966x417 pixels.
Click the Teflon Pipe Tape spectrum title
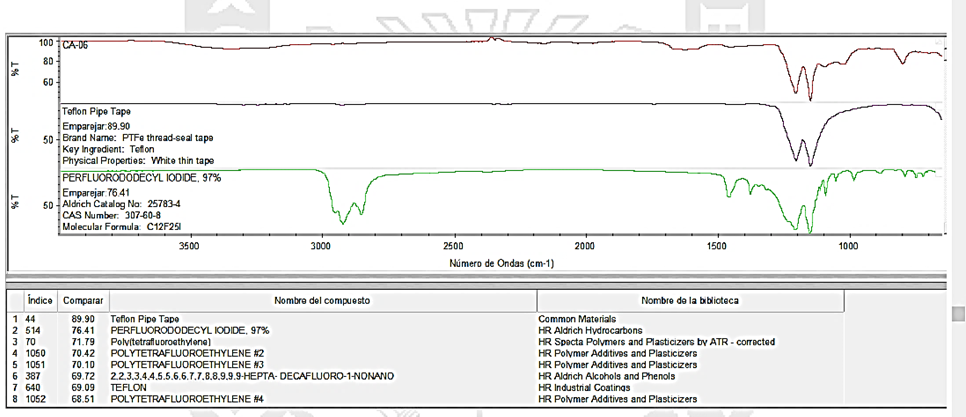click(96, 112)
